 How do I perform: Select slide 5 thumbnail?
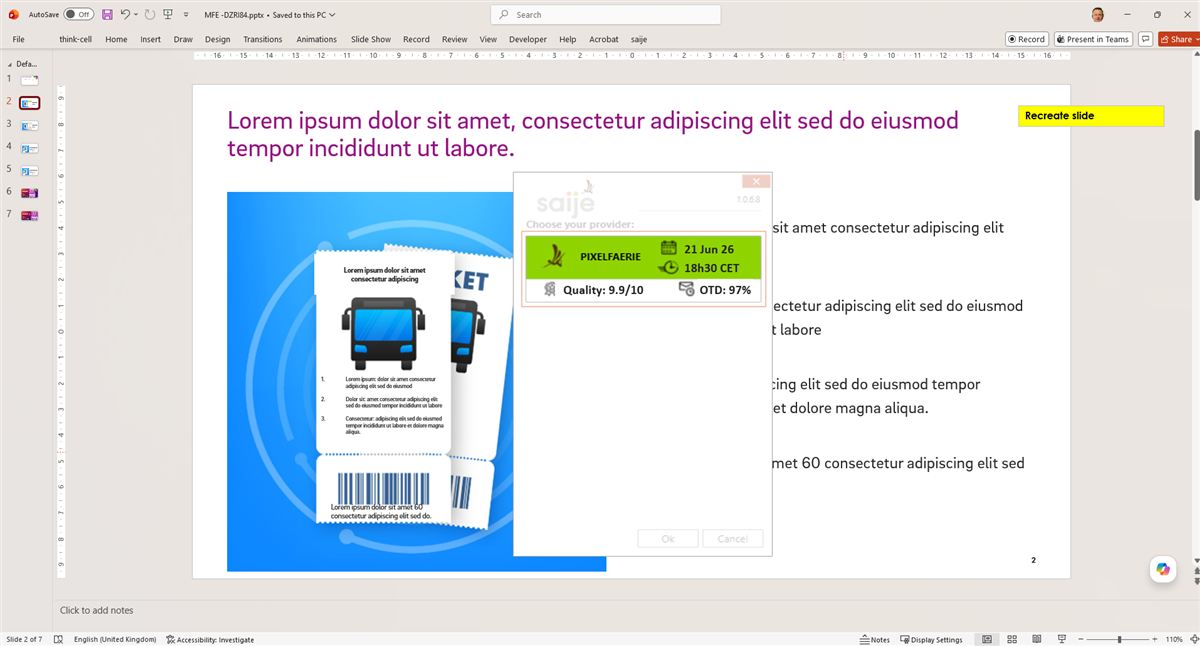pyautogui.click(x=30, y=171)
